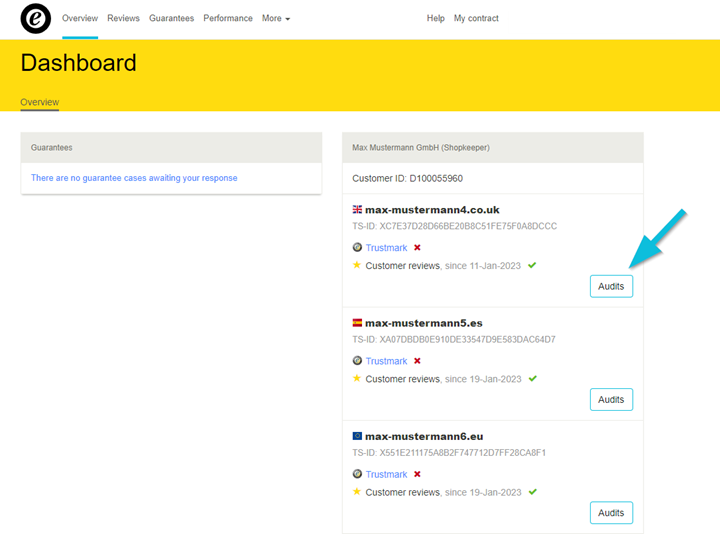The height and width of the screenshot is (534, 720).
Task: Open Trustmark link for max-mustermann5.es
Action: pos(386,361)
